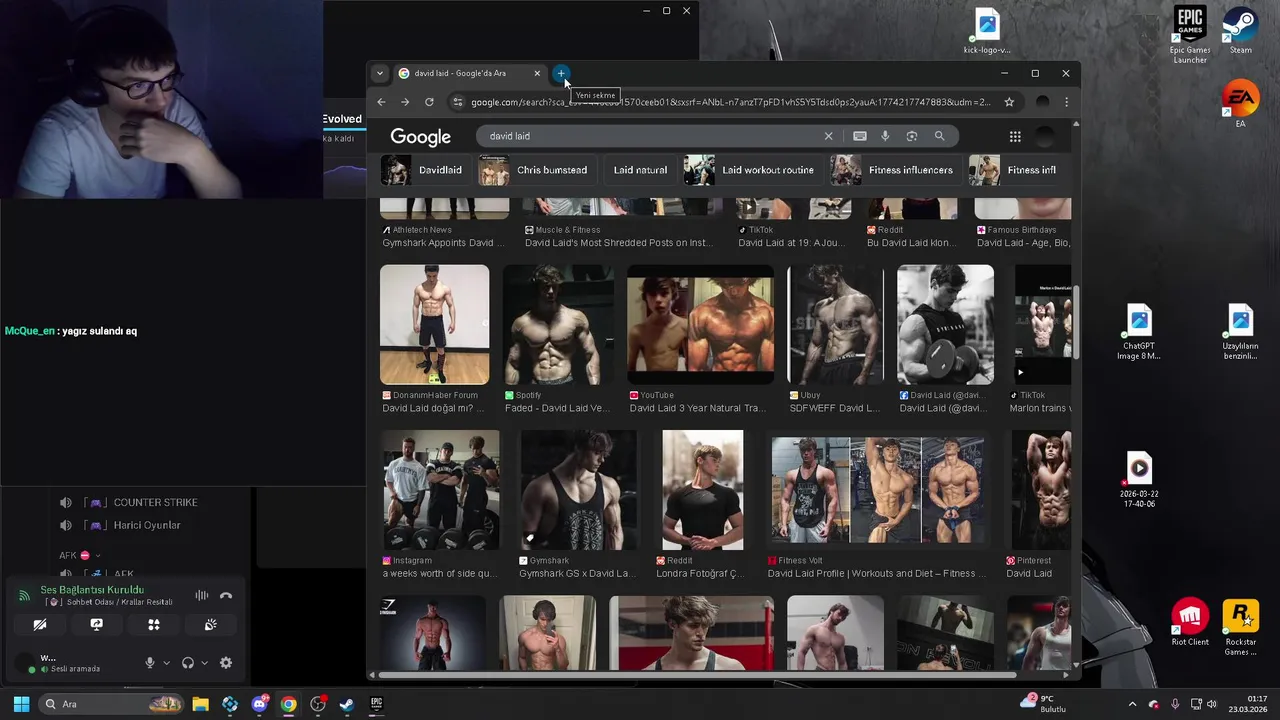The width and height of the screenshot is (1280, 720).
Task: Close the 'david laid - Google'da Ara' tab
Action: 537,73
